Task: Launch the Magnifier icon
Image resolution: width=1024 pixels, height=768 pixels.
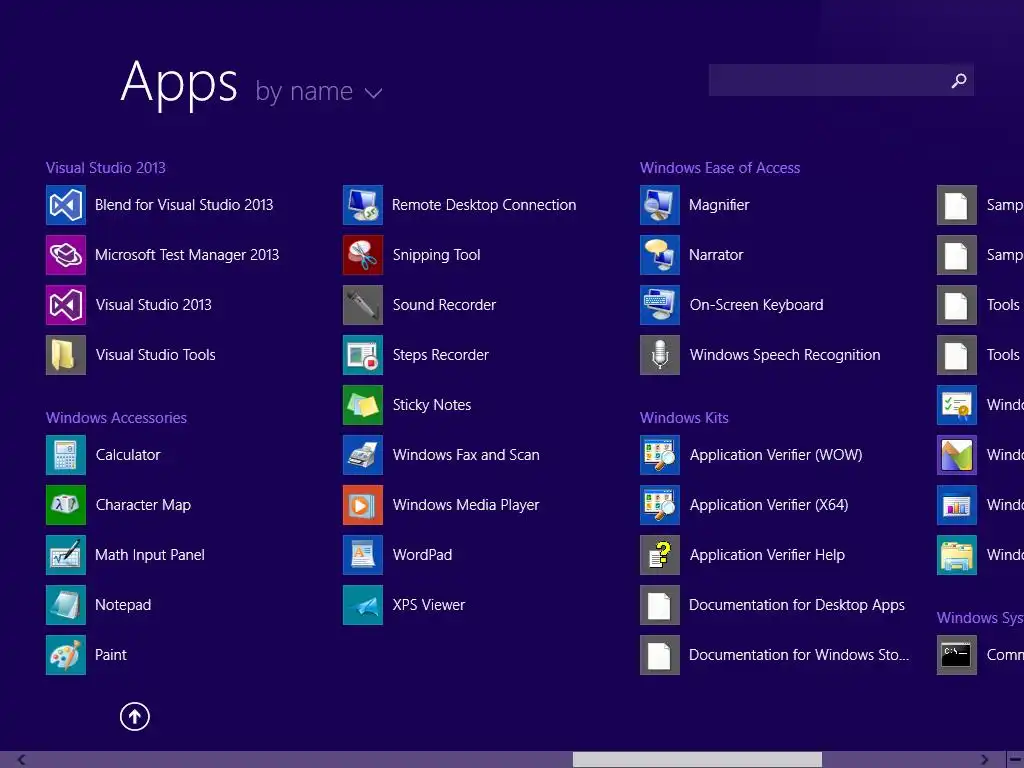Action: pos(660,205)
